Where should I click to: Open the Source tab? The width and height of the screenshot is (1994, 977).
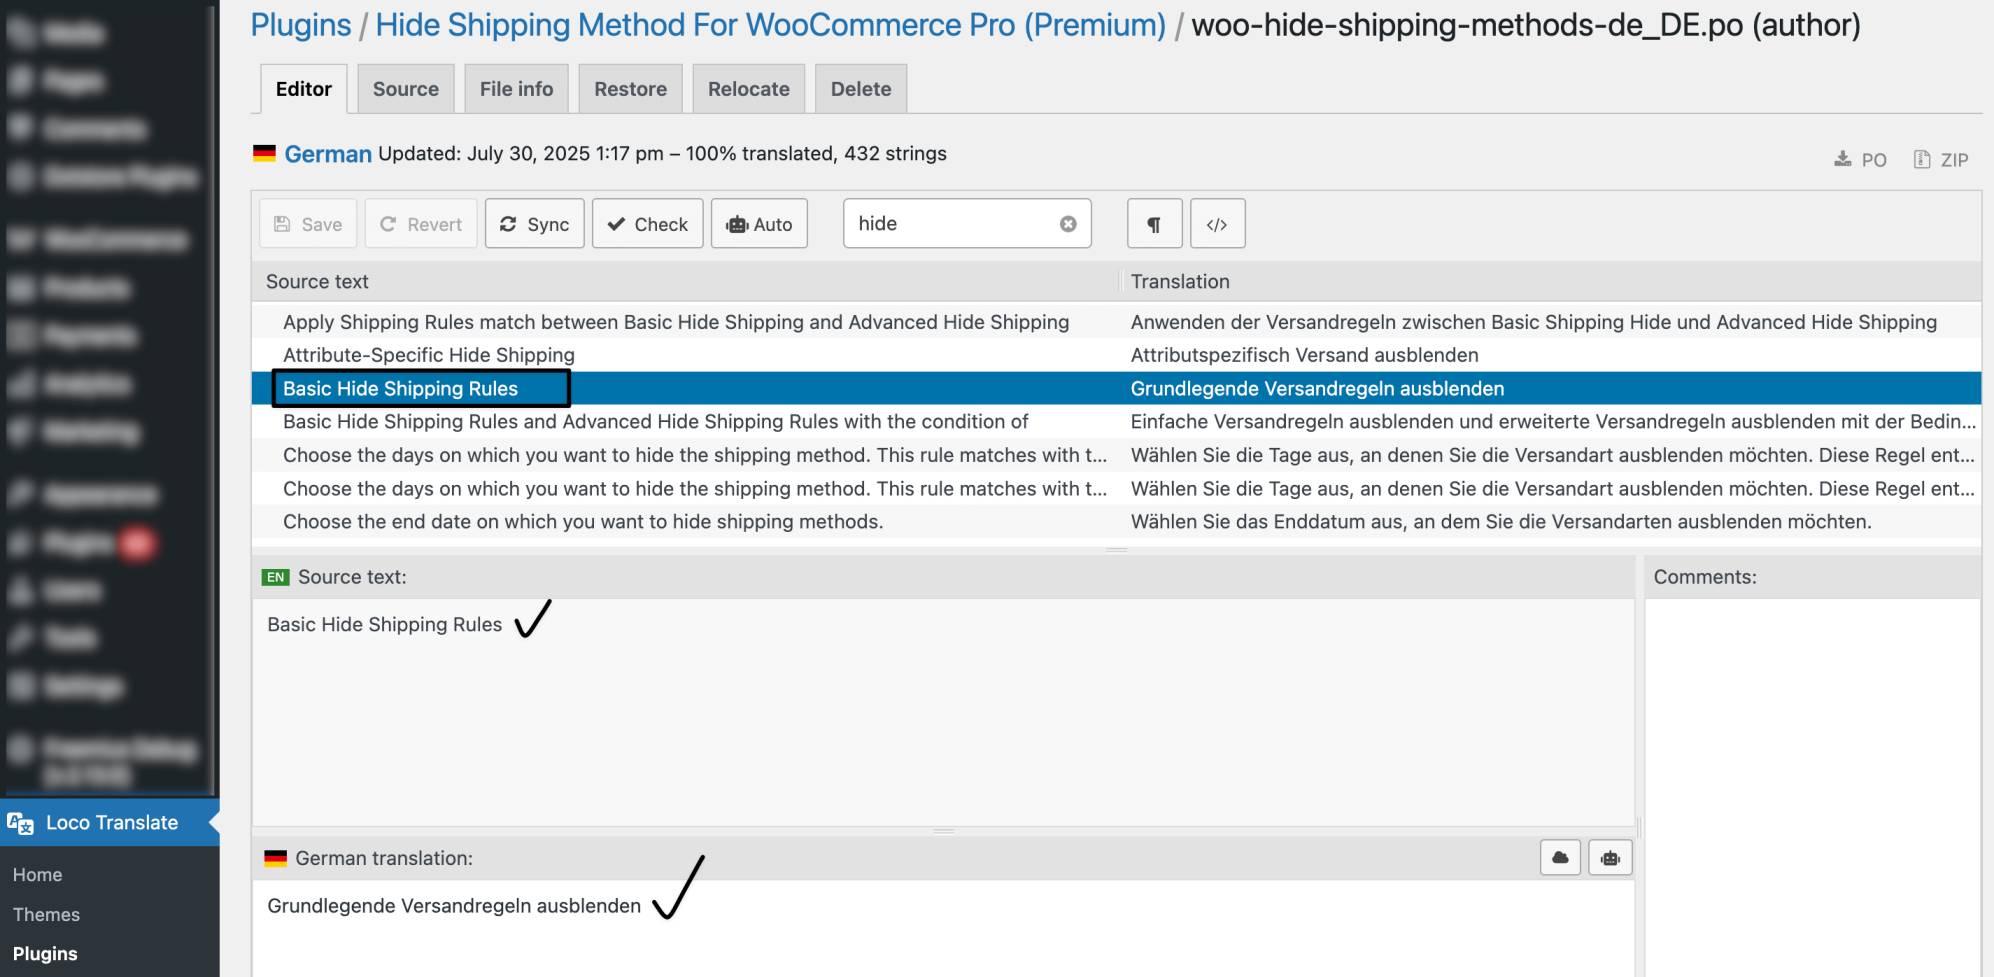pyautogui.click(x=405, y=89)
